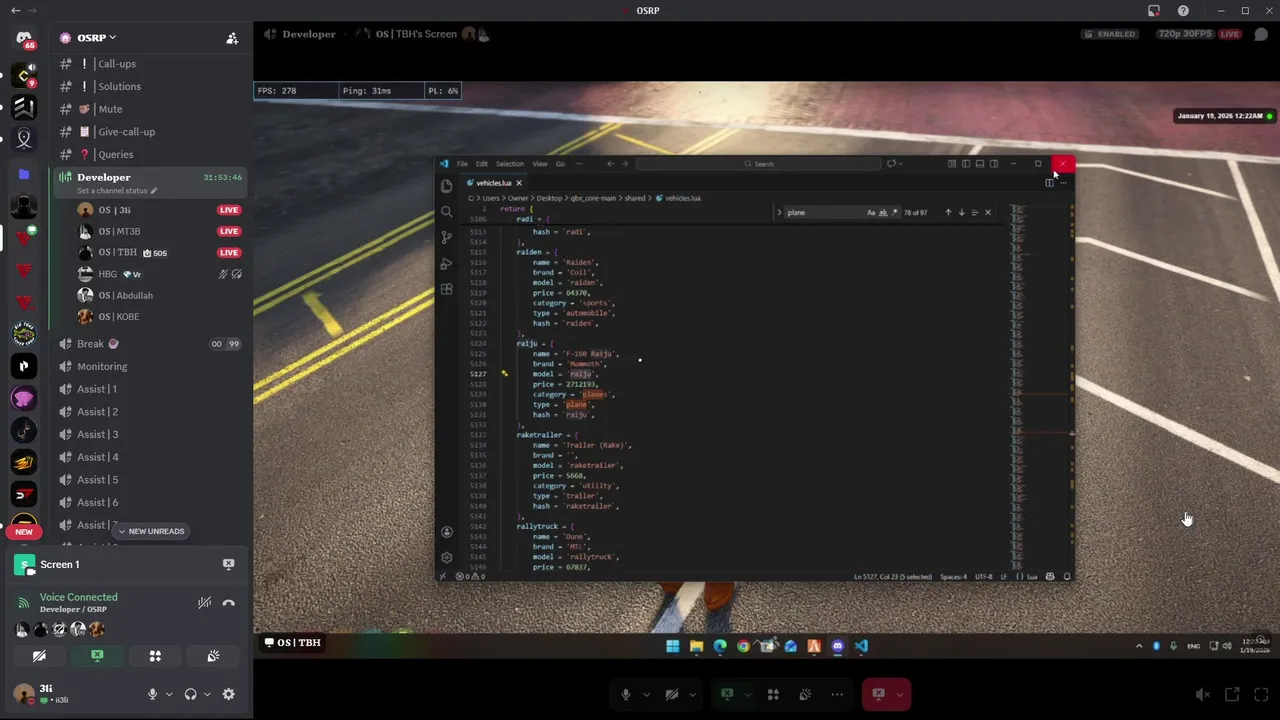
Task: Open soundboard in bottom call bar
Action: (805, 694)
